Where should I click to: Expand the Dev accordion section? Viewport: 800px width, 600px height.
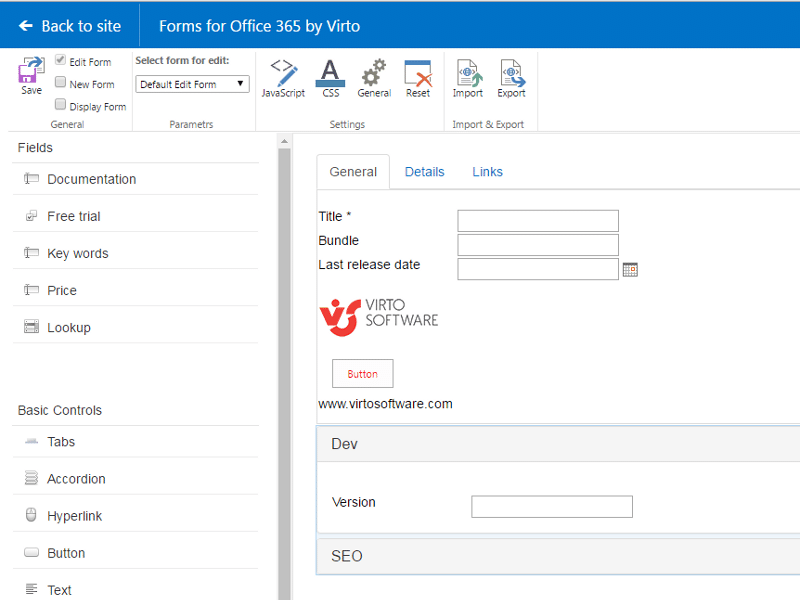tap(558, 444)
